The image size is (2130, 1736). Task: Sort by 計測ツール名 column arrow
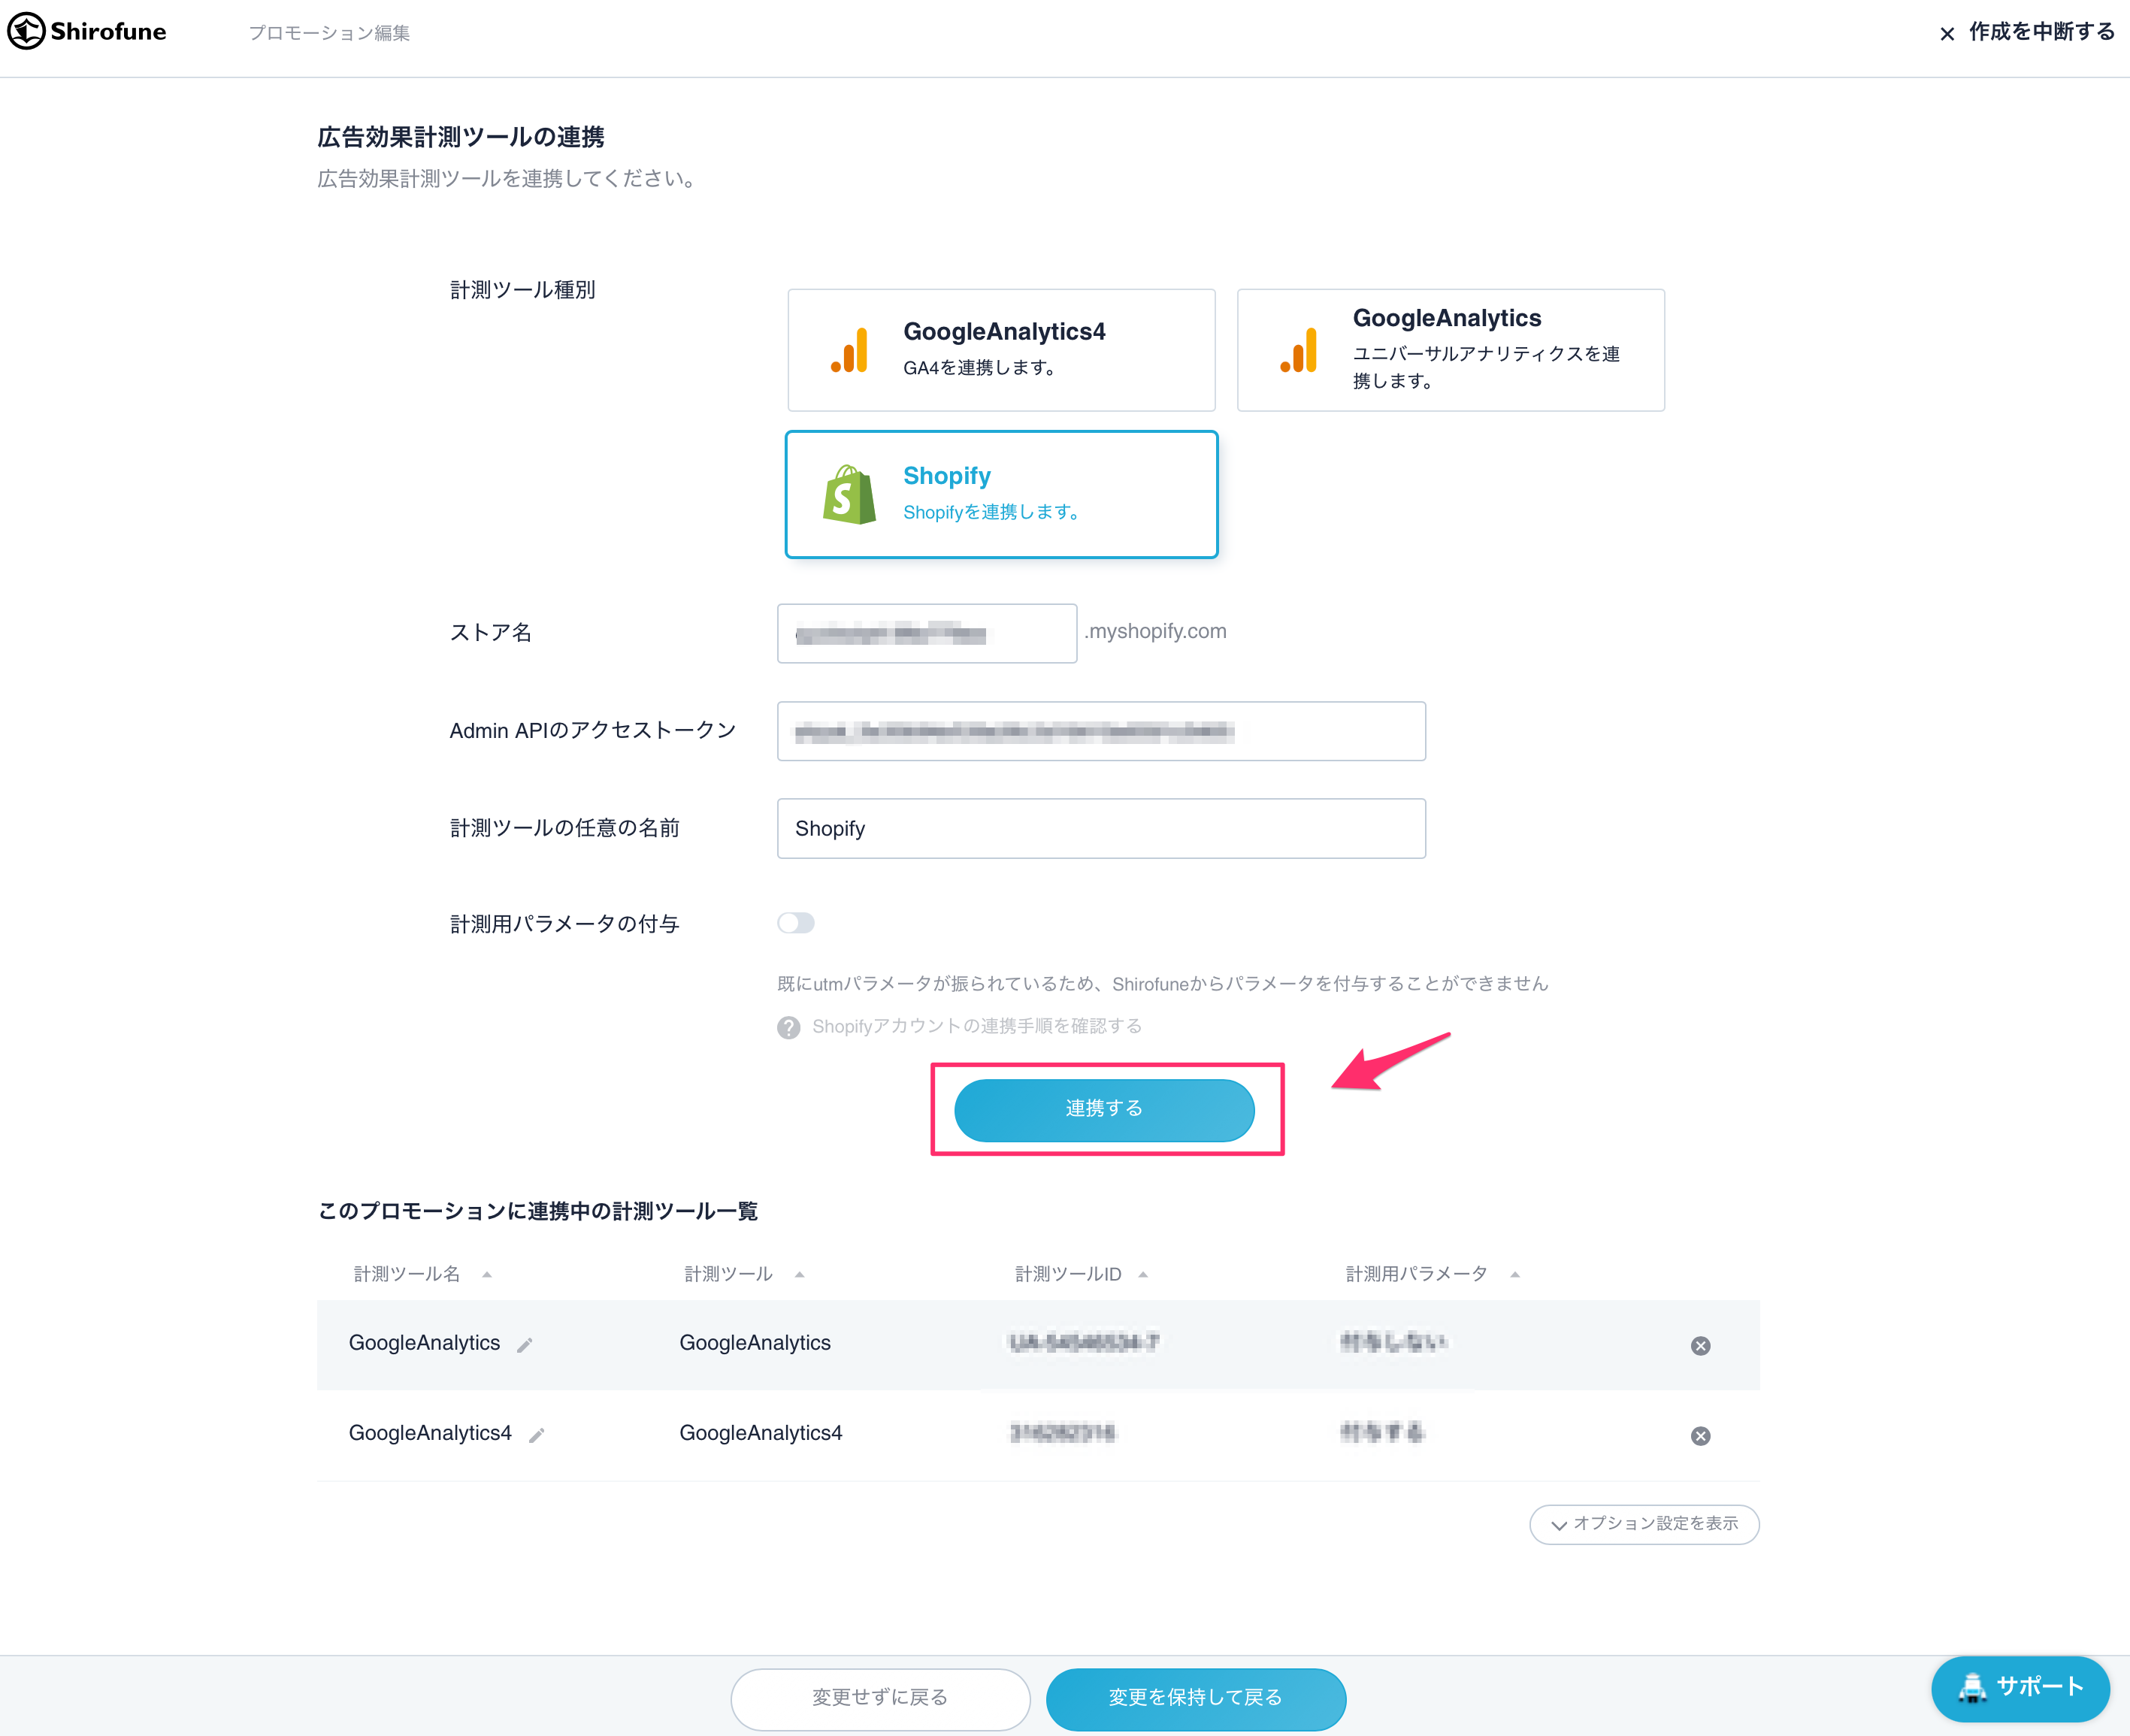pyautogui.click(x=487, y=1274)
